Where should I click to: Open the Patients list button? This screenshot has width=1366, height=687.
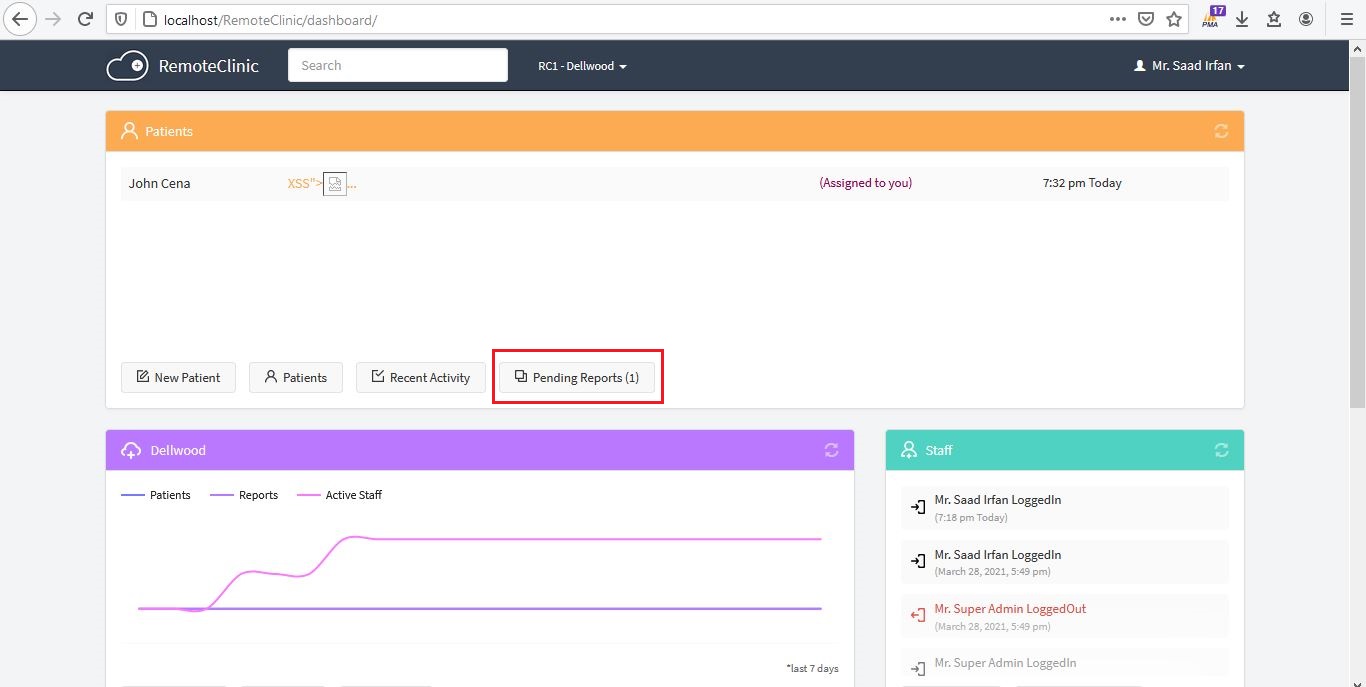295,377
